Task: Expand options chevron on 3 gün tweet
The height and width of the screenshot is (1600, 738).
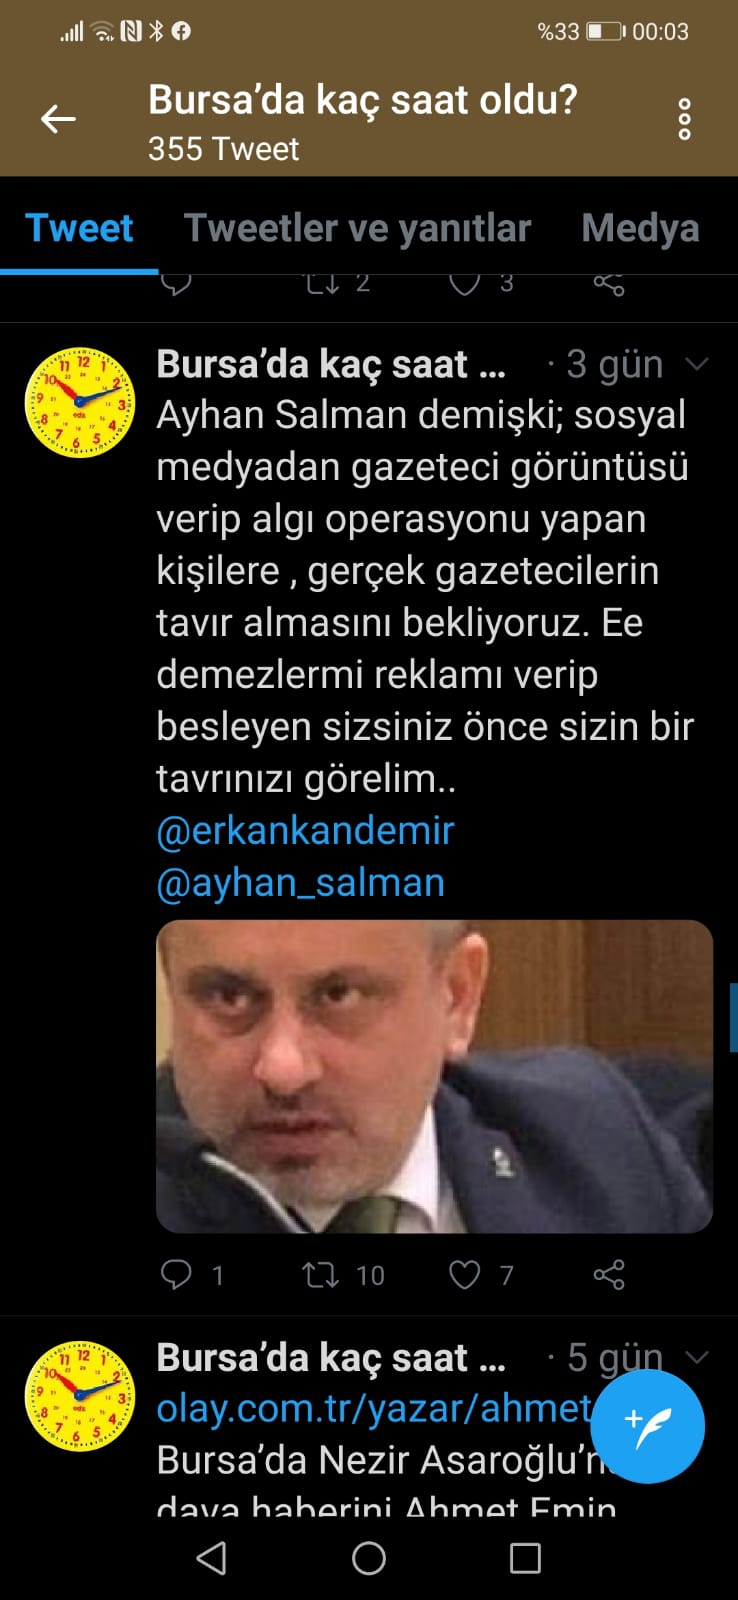Action: click(697, 364)
